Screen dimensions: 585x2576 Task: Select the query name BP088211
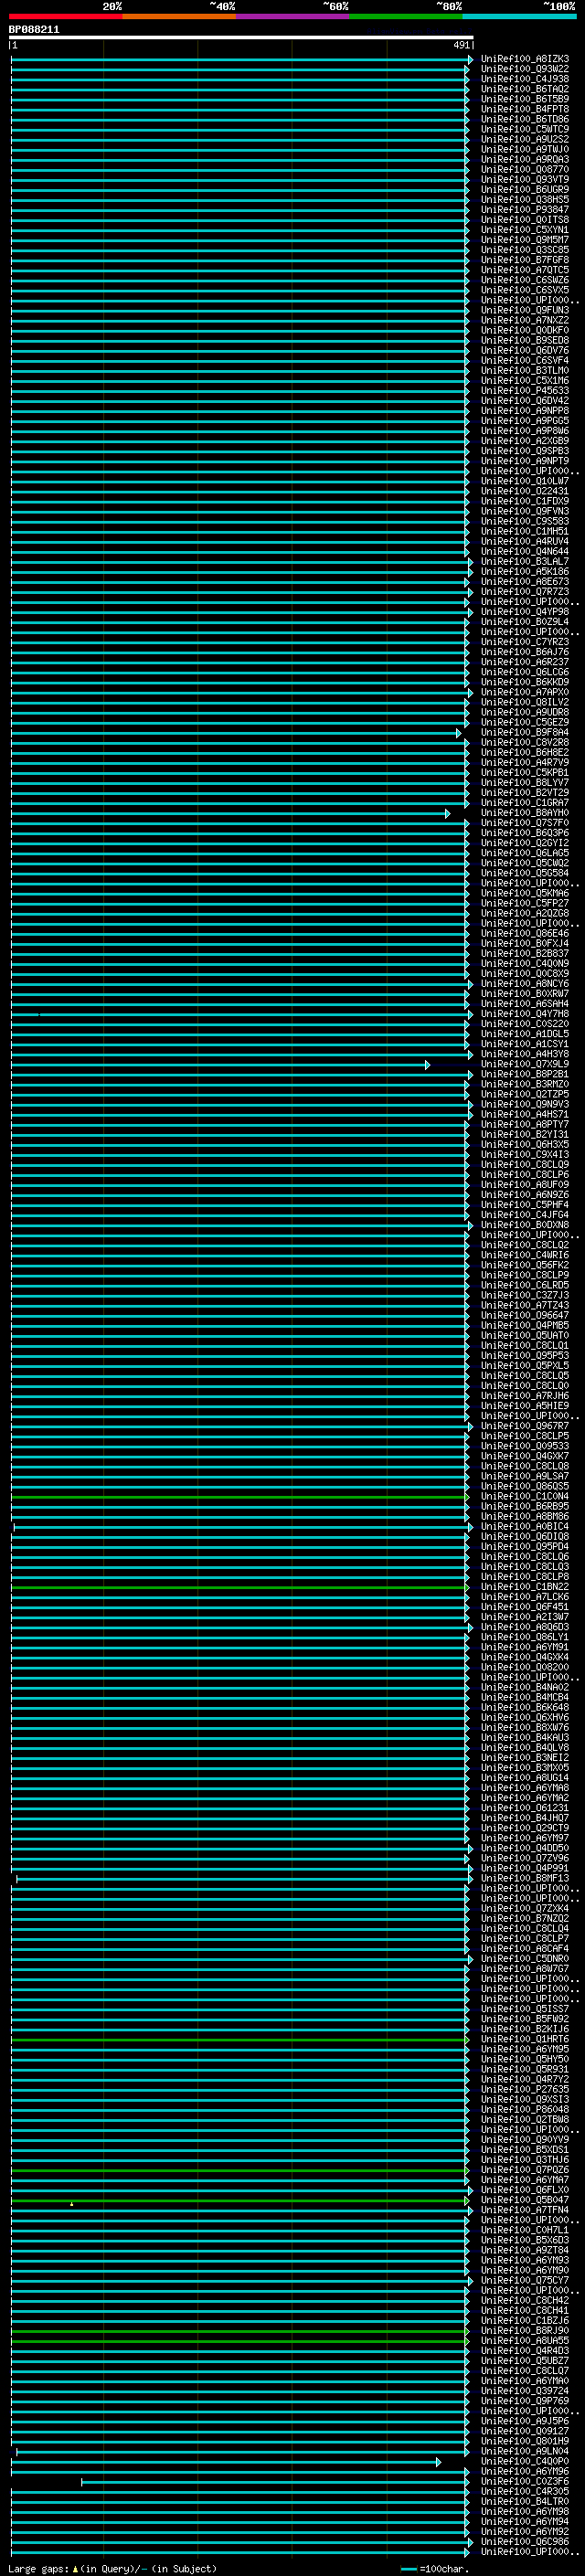(34, 30)
